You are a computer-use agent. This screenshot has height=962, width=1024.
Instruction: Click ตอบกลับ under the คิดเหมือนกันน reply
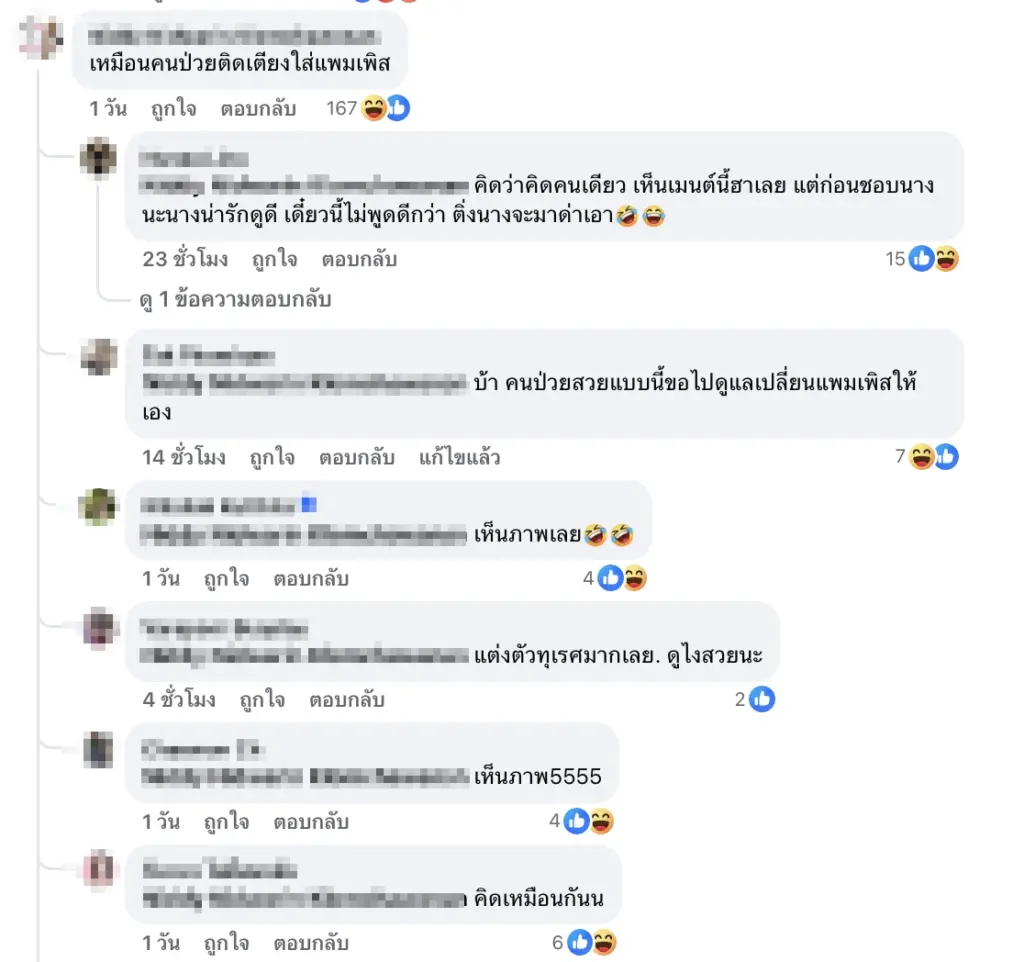(x=311, y=943)
